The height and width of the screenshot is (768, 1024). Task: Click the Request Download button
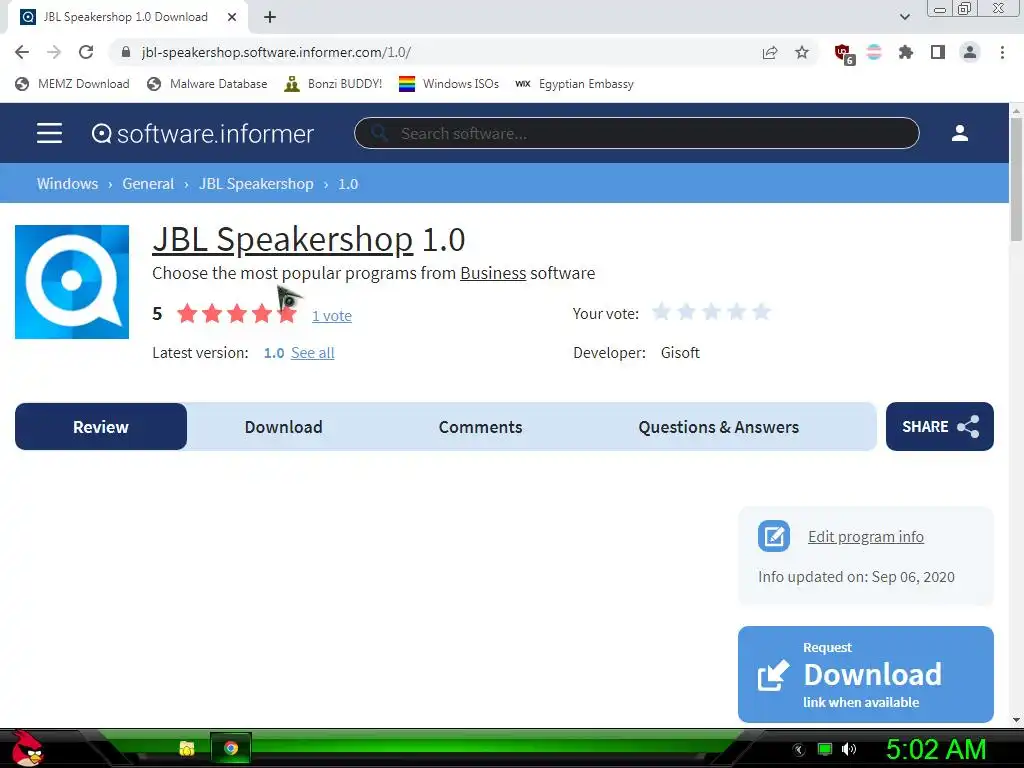click(x=865, y=674)
